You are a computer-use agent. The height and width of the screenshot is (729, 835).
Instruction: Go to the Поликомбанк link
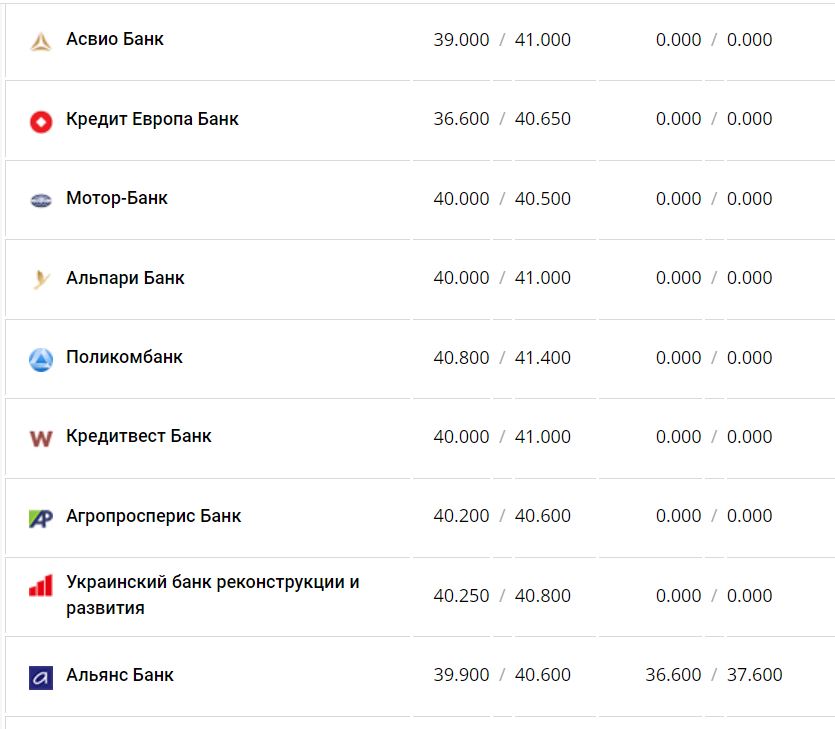coord(124,357)
